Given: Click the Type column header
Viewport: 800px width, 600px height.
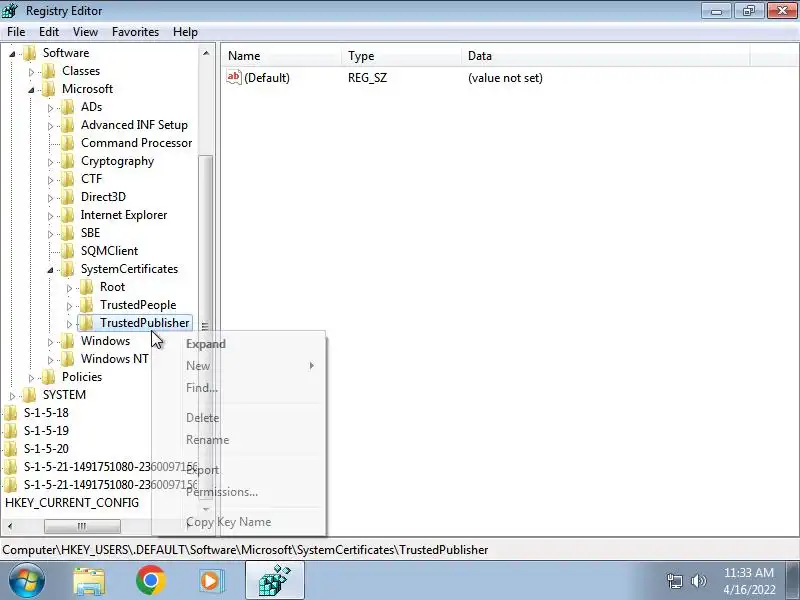Looking at the screenshot, I should [402, 56].
